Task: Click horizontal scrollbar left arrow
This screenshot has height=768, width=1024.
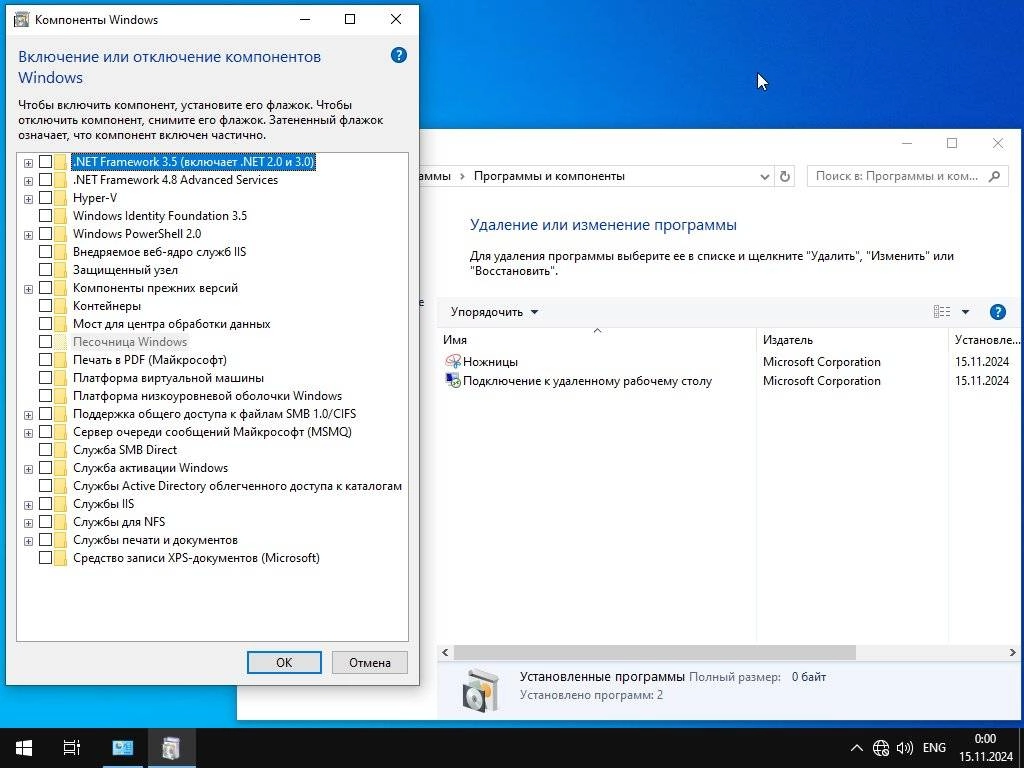Action: [x=445, y=652]
